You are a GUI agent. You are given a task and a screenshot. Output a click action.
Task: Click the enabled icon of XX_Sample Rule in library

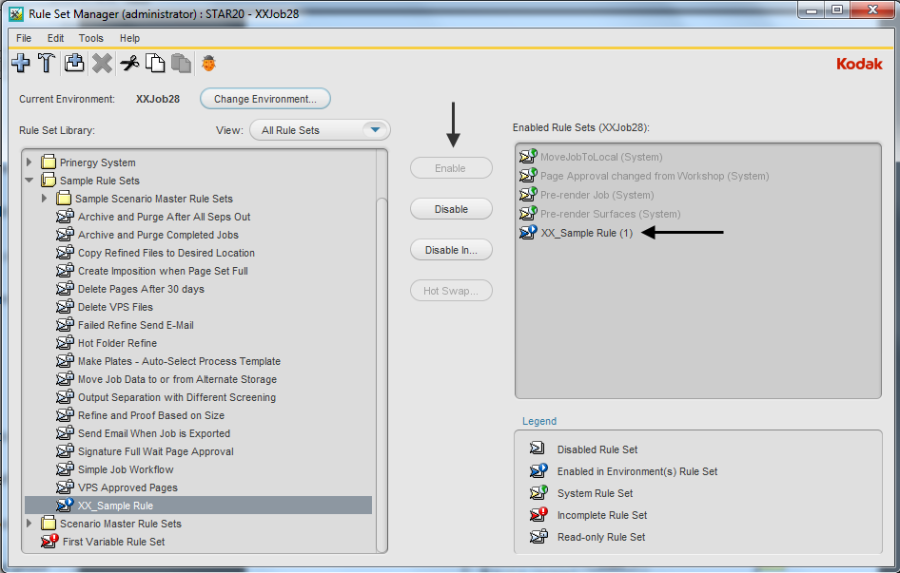[65, 505]
